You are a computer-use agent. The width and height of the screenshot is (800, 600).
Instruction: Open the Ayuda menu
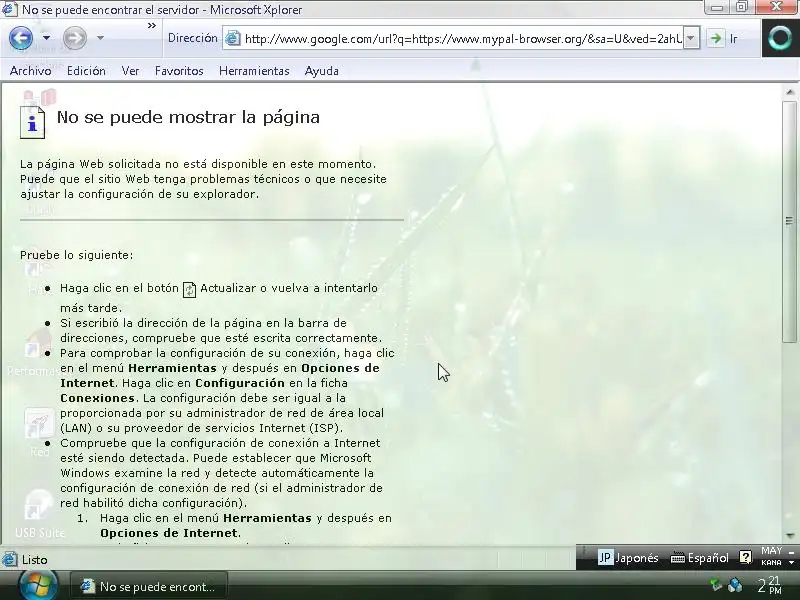(x=321, y=71)
